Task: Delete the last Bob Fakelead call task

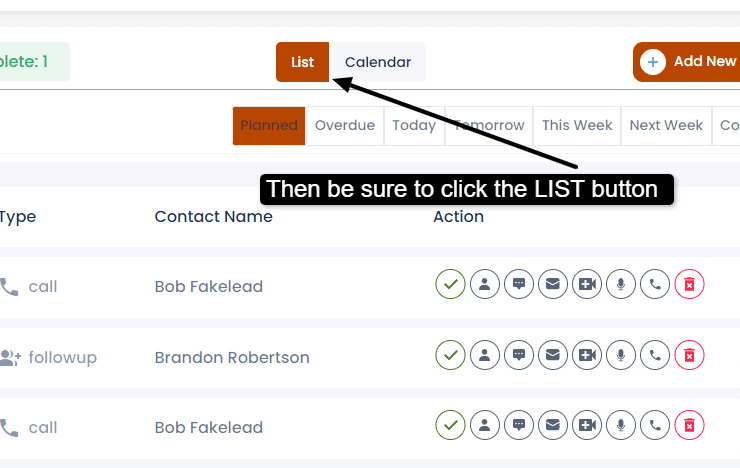Action: point(689,427)
